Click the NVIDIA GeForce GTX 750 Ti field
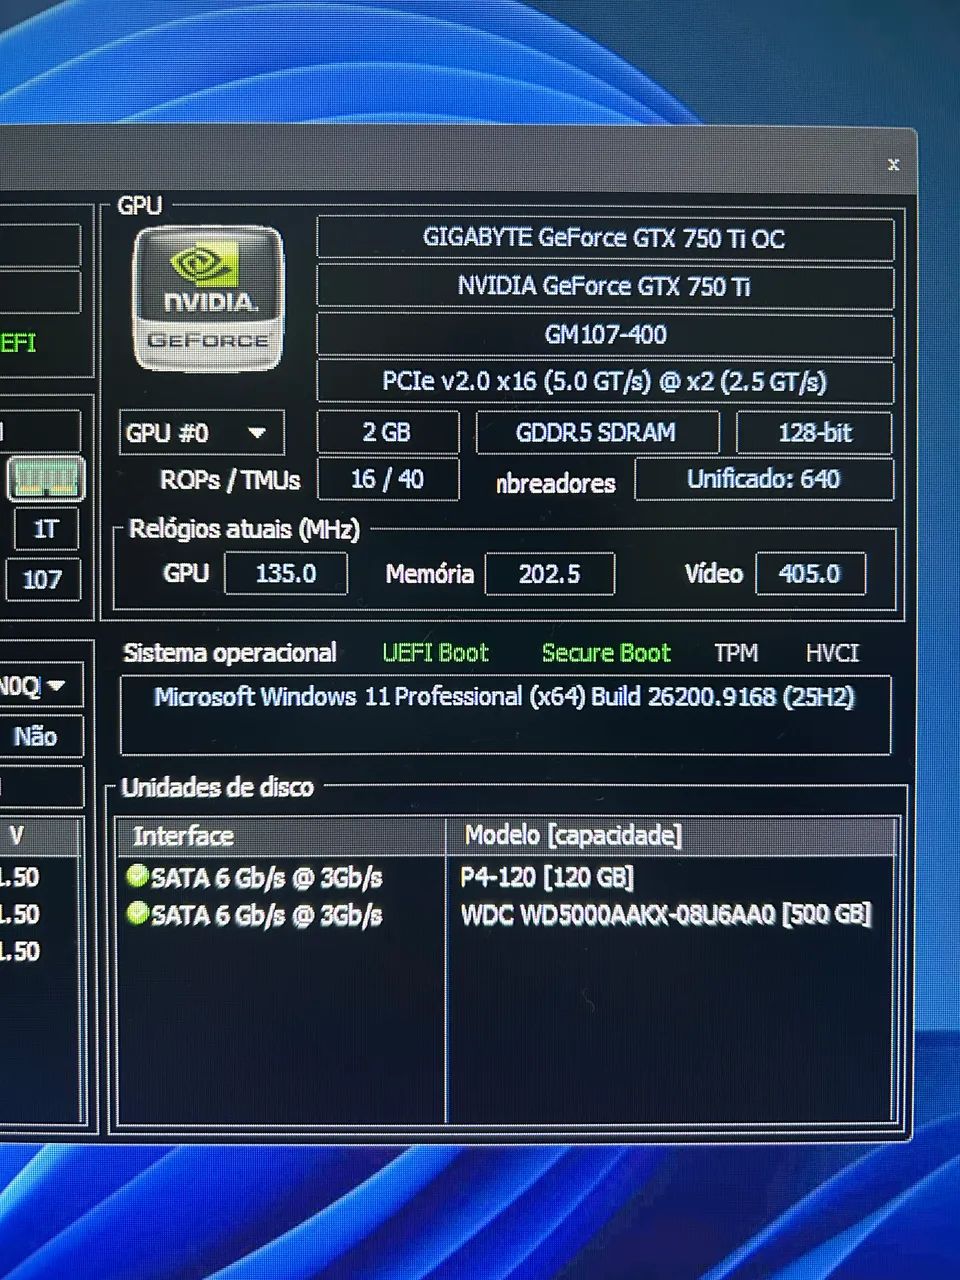960x1280 pixels. tap(604, 286)
